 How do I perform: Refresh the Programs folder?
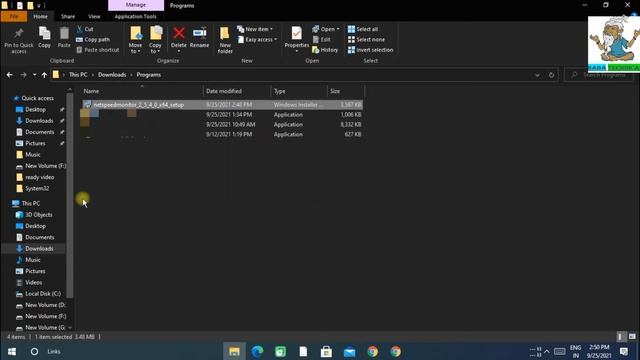click(551, 75)
